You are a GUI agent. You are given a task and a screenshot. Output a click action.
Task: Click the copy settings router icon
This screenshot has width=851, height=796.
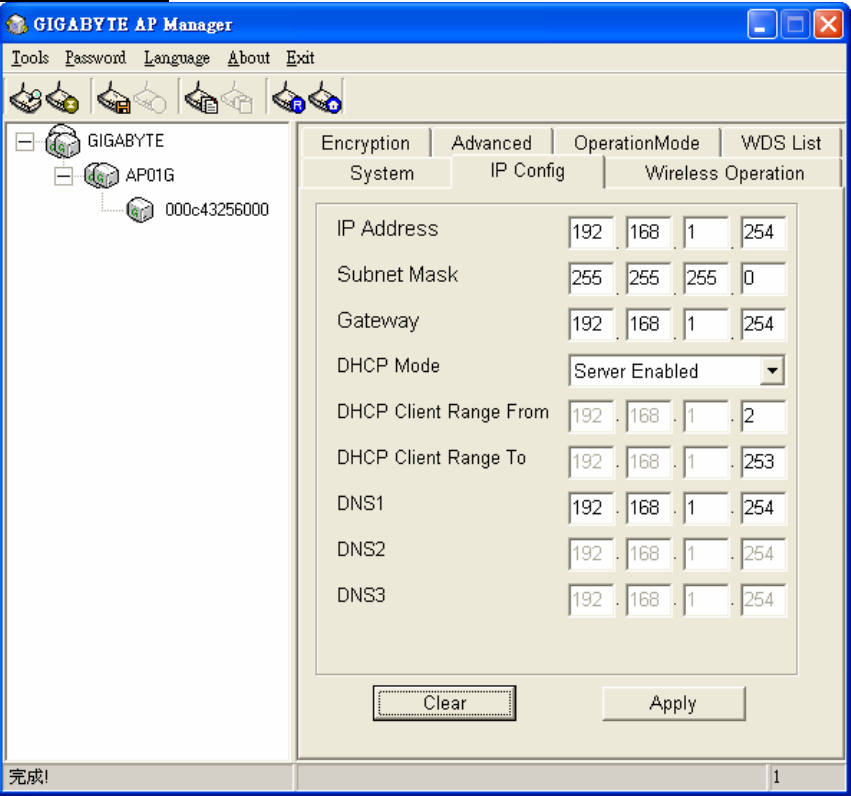[201, 98]
